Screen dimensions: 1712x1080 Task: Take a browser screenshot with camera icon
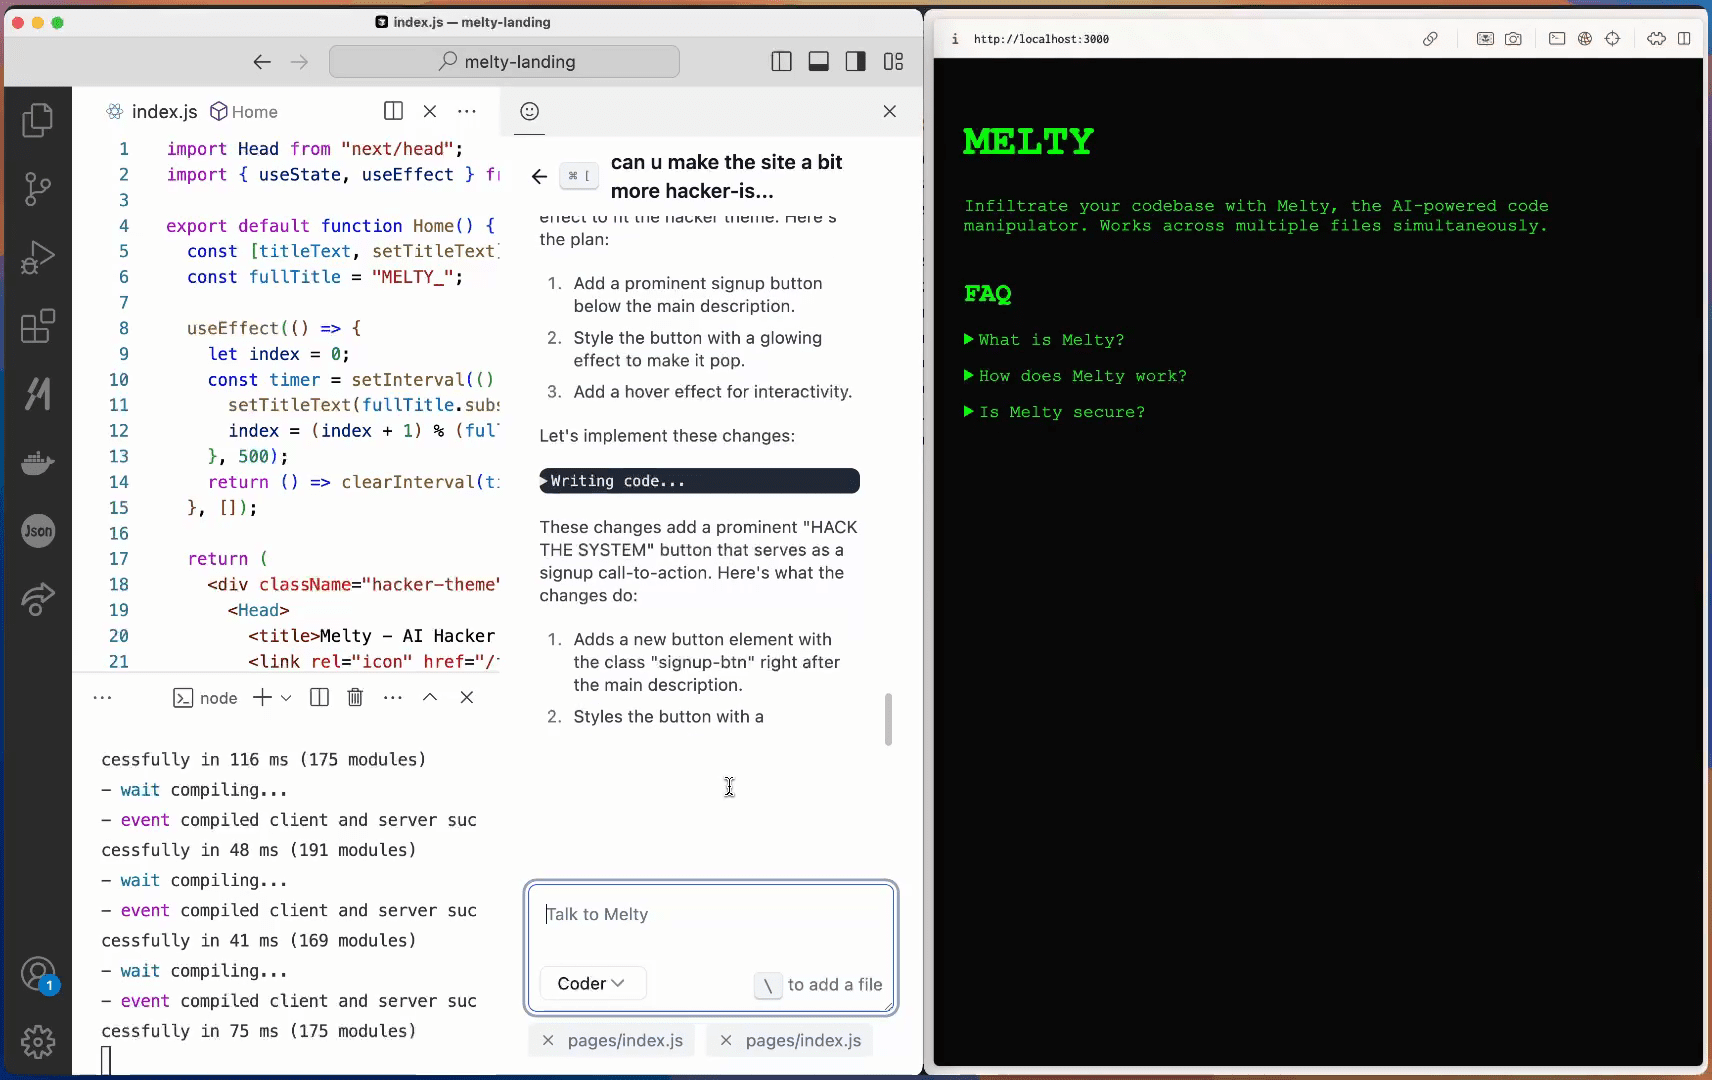(1513, 39)
